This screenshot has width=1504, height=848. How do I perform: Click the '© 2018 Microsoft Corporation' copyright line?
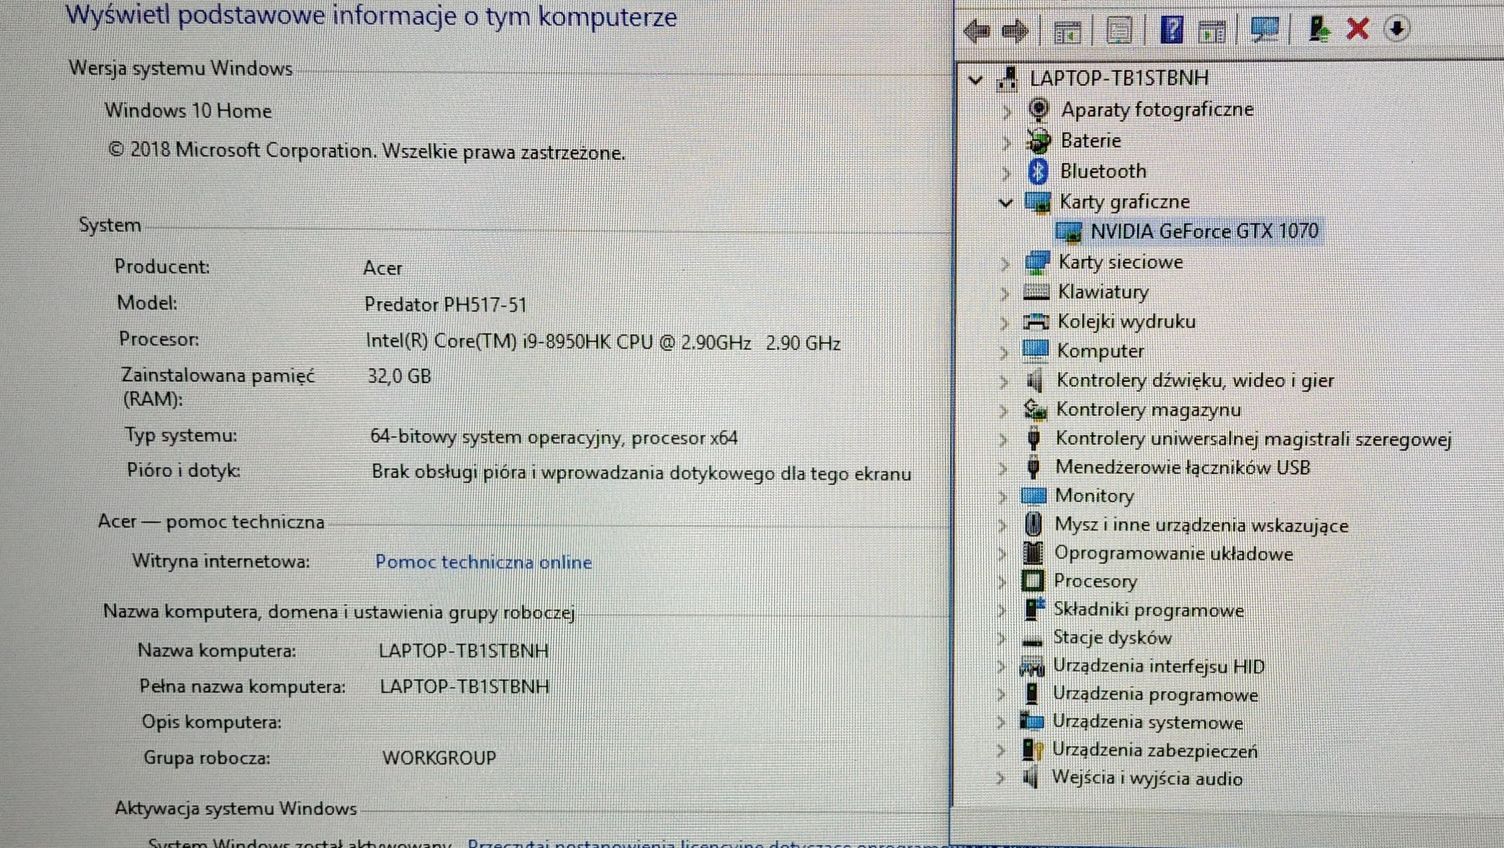click(x=366, y=151)
